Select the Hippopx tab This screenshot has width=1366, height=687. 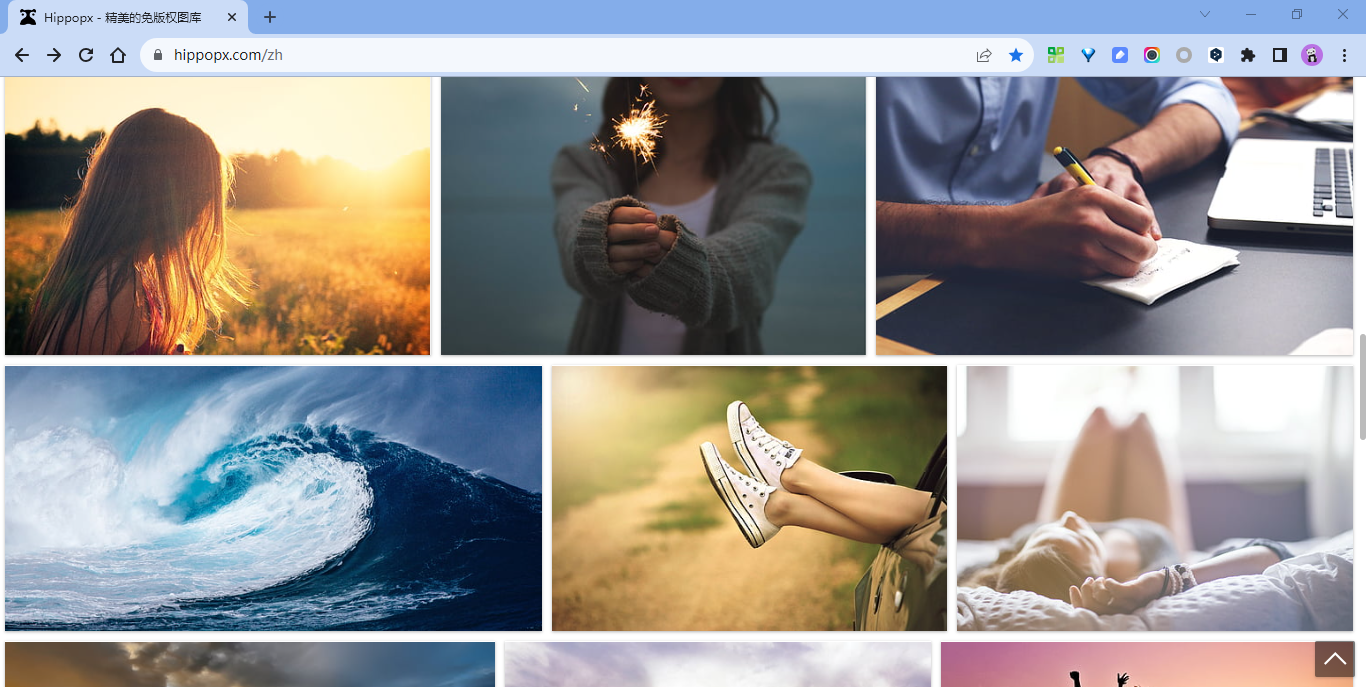click(122, 17)
